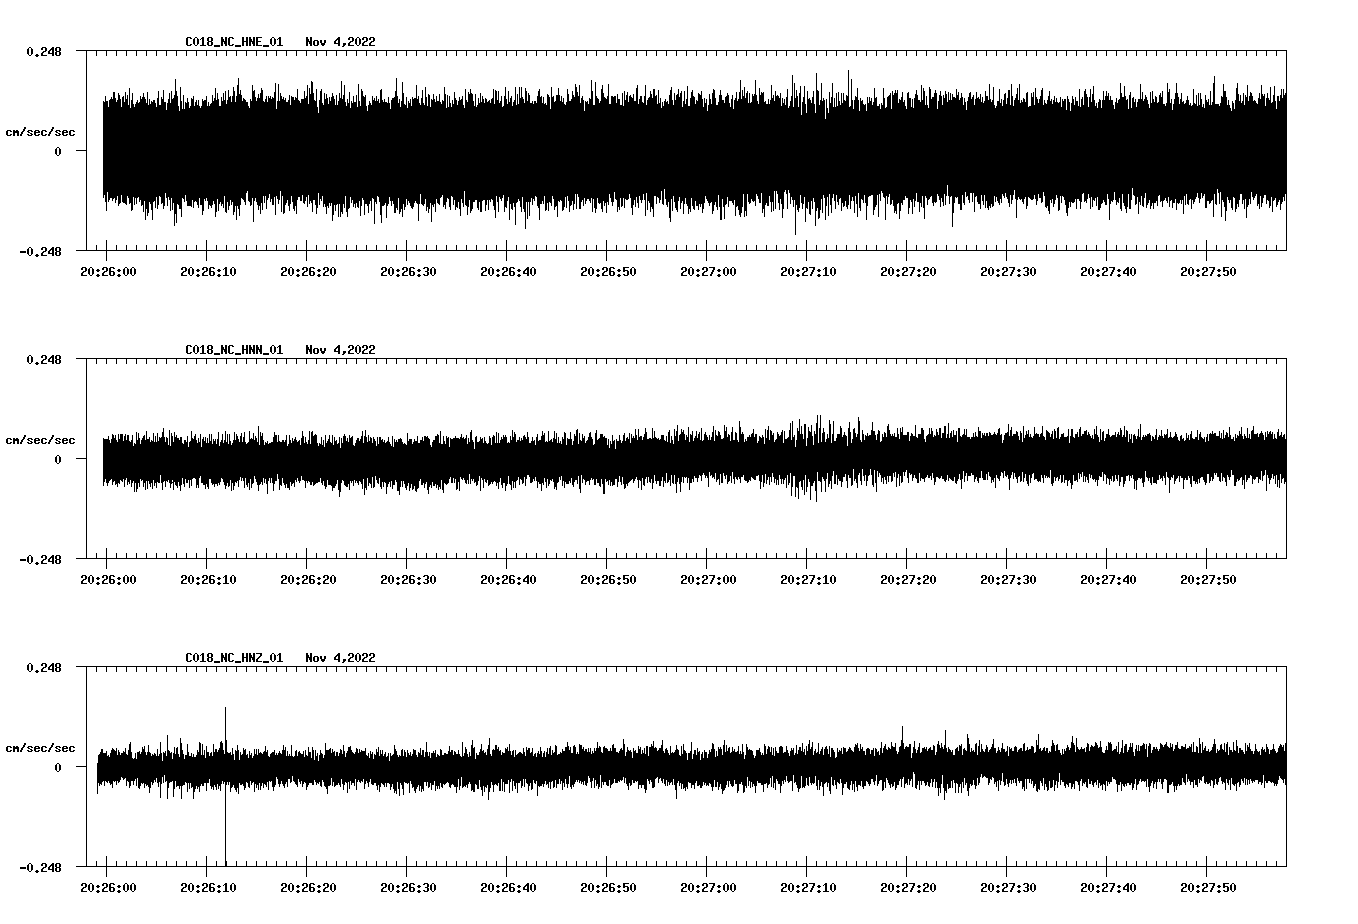This screenshot has height=924, width=1358.
Task: Click the 20:26:10 time label under HNZ plot
Action: coord(208,888)
